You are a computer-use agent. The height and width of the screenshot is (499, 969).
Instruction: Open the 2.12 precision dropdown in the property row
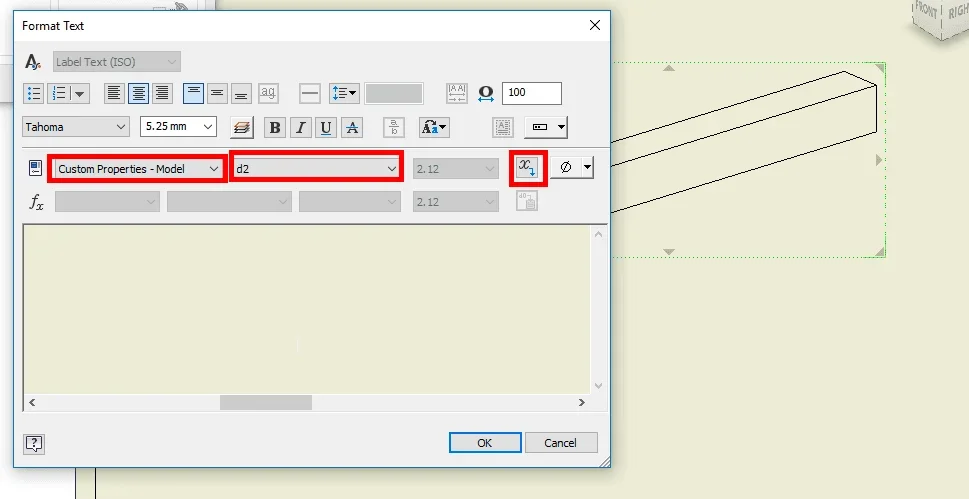(455, 168)
